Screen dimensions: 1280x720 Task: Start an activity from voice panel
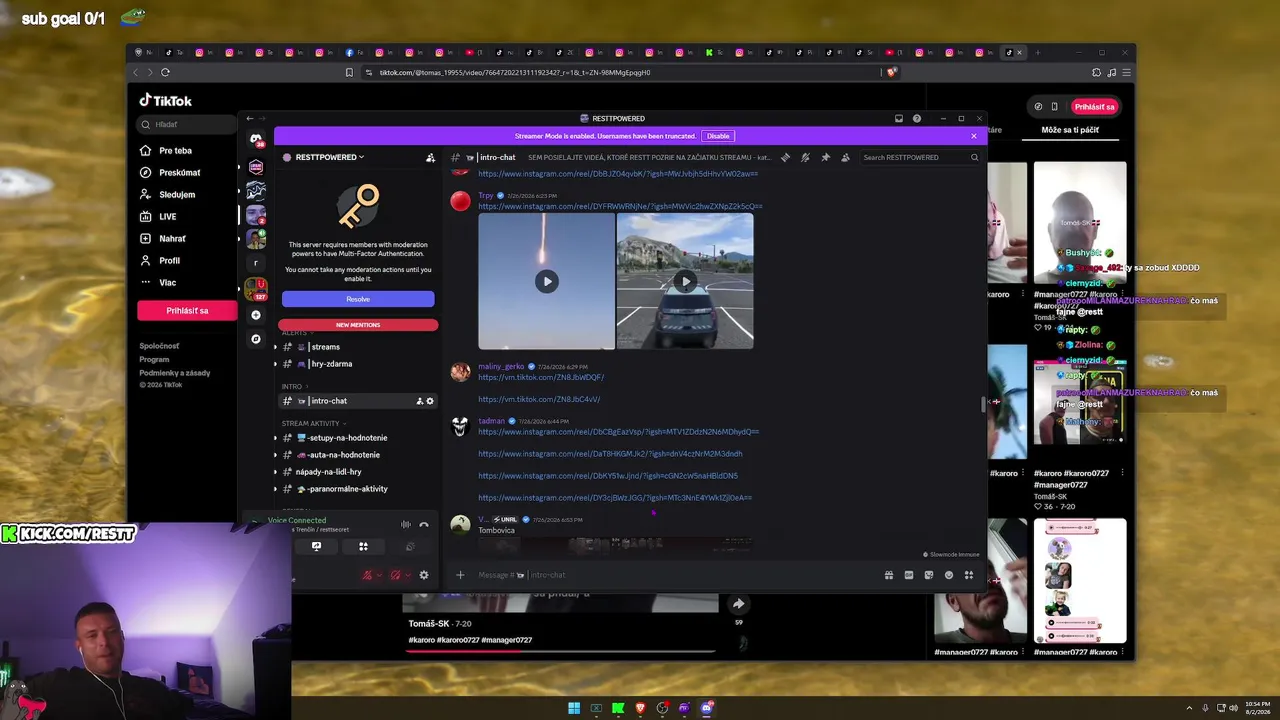click(363, 546)
